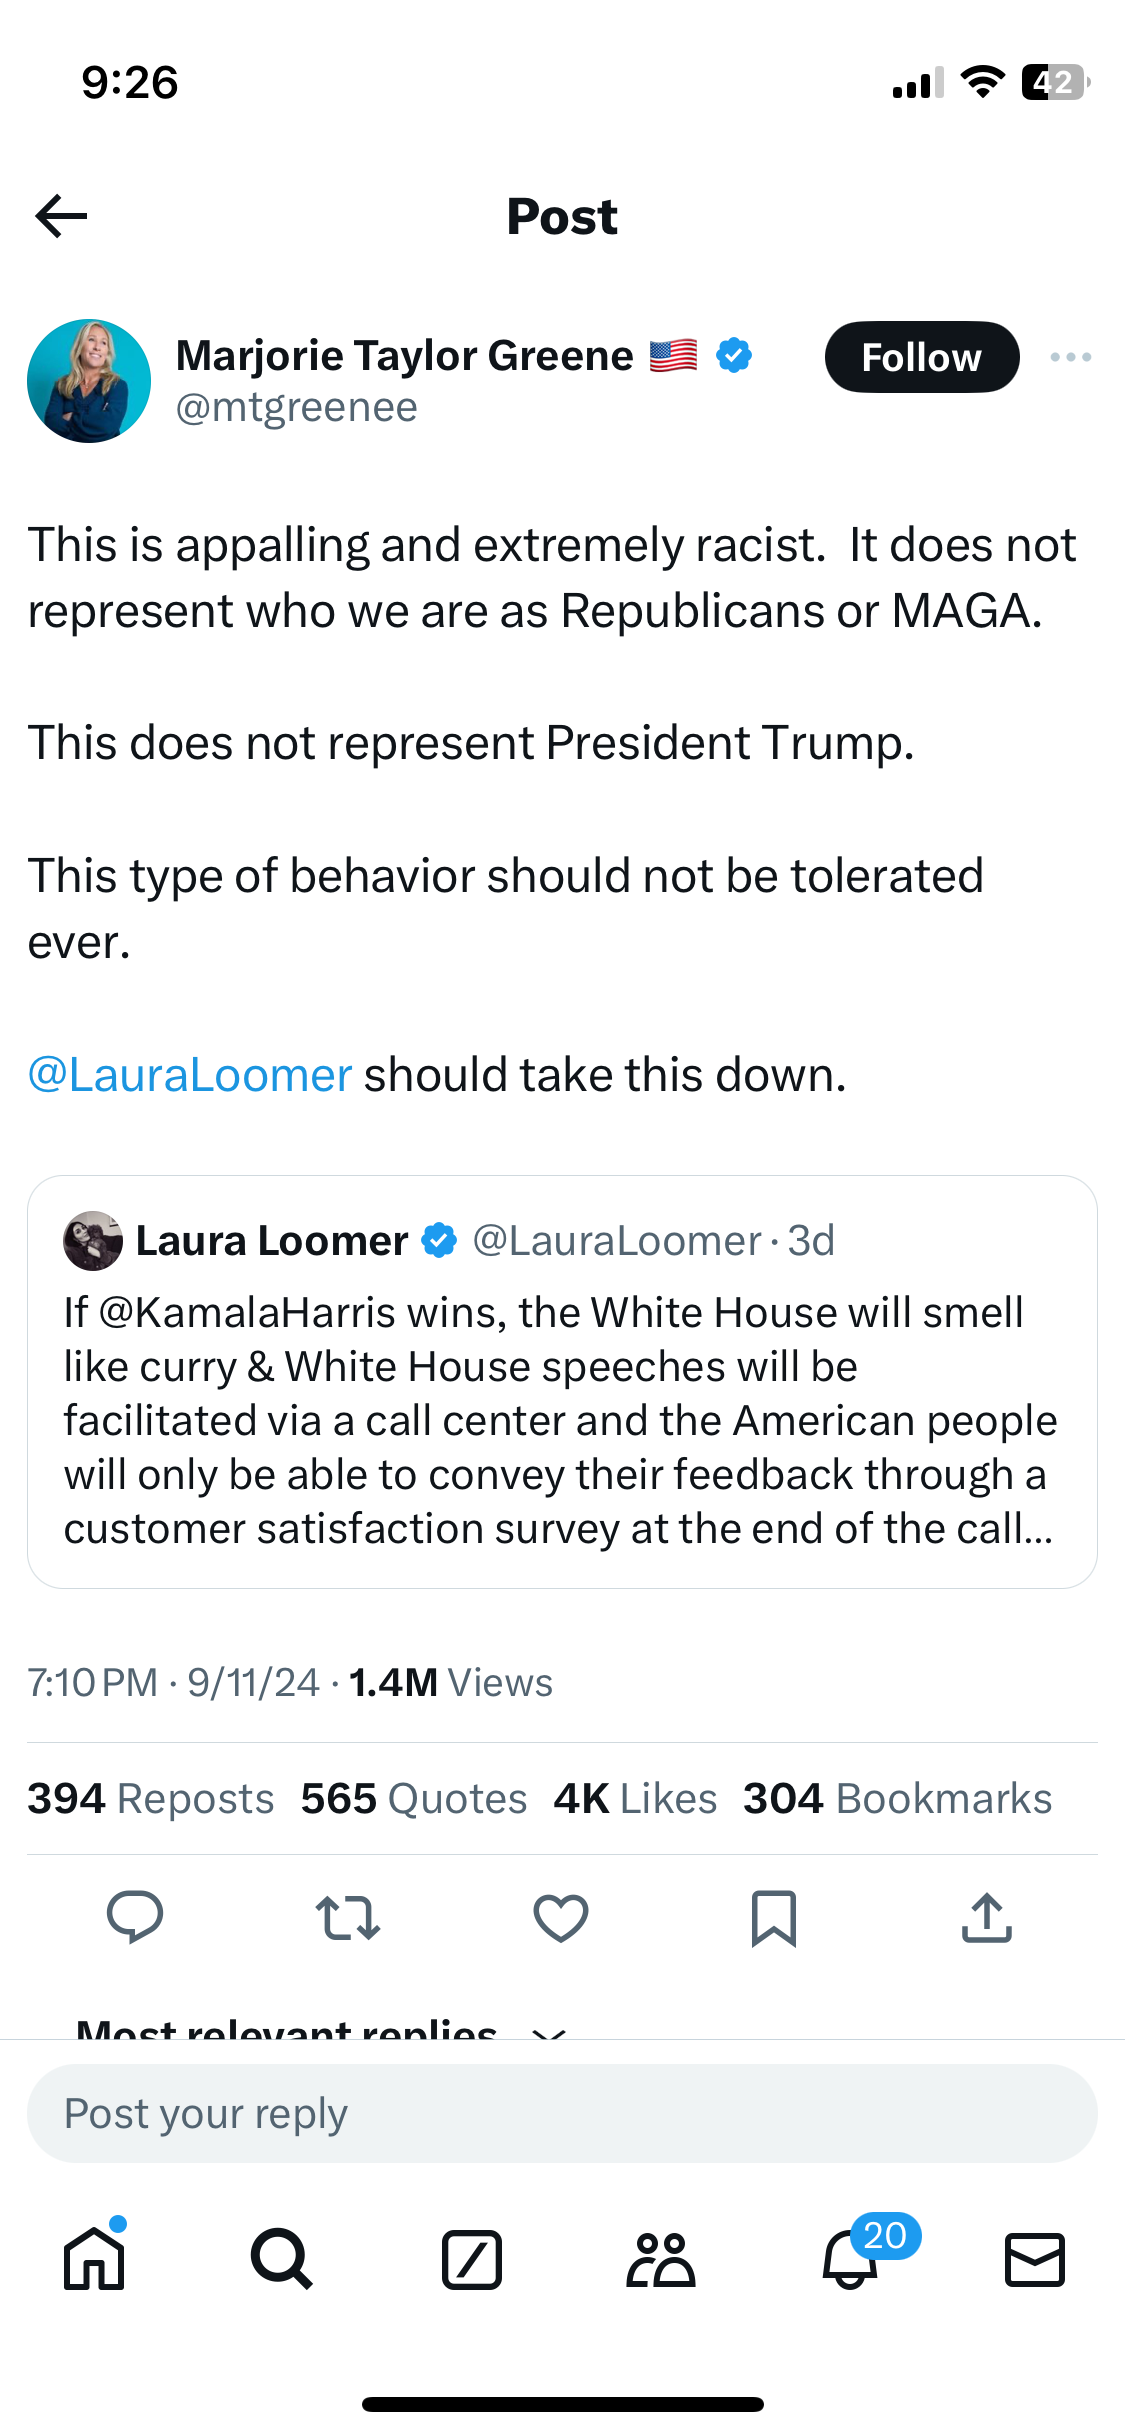Tap the reply speech bubble icon
1125x2436 pixels.
point(135,1917)
